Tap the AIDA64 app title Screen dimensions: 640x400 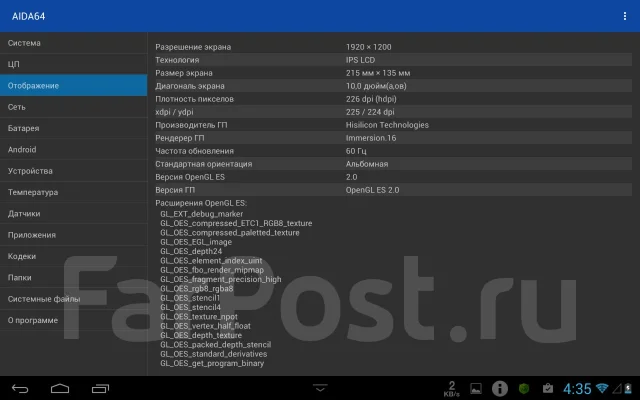coord(28,16)
